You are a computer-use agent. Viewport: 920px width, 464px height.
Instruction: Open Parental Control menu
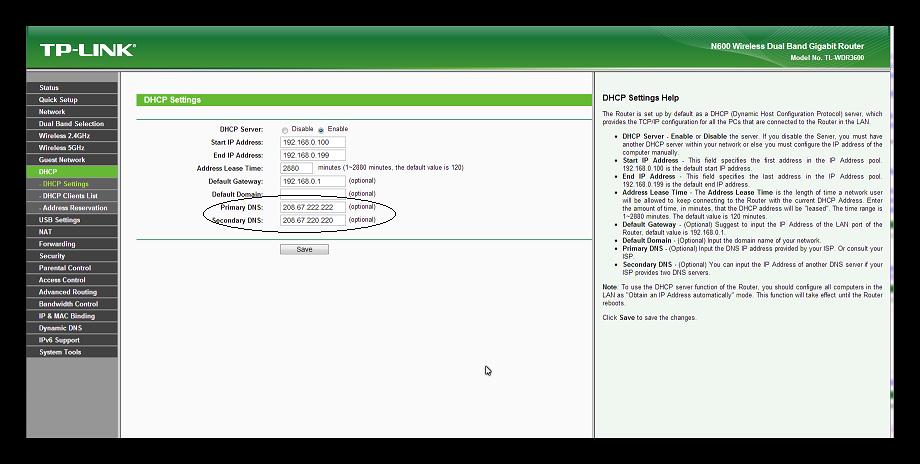tap(72, 268)
